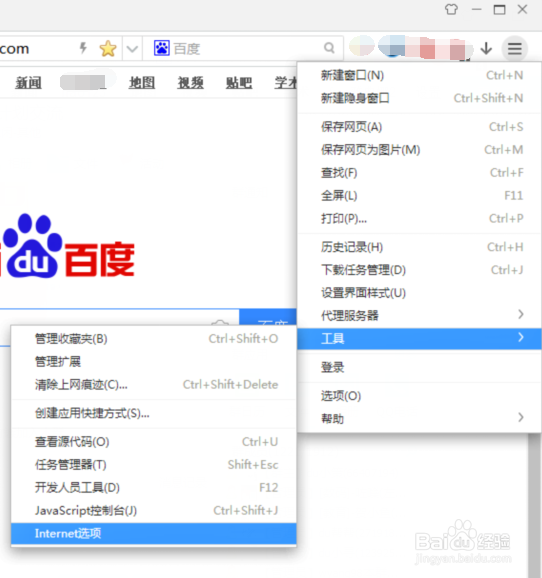Expand the address bar dropdown chevron

coord(132,49)
